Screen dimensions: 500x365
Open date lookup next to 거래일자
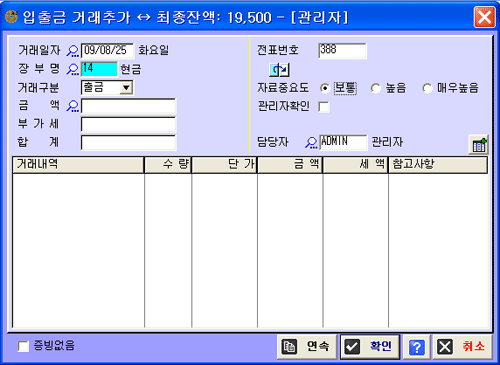pyautogui.click(x=72, y=51)
